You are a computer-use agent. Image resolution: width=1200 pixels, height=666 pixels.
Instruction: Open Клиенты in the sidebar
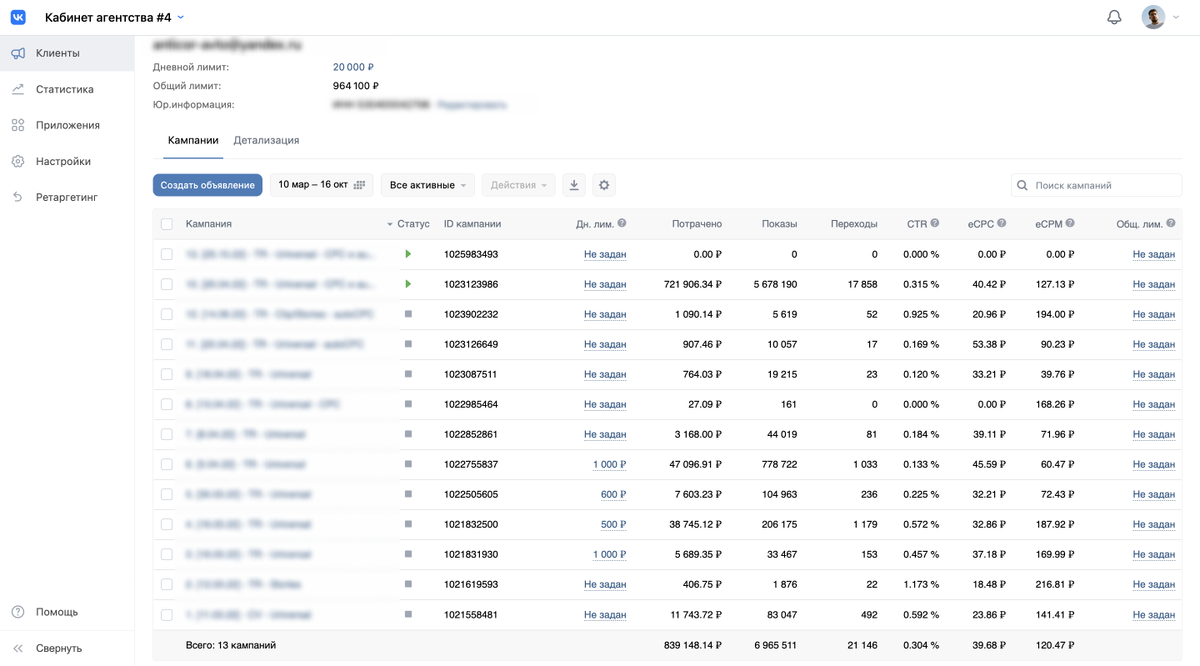(67, 53)
